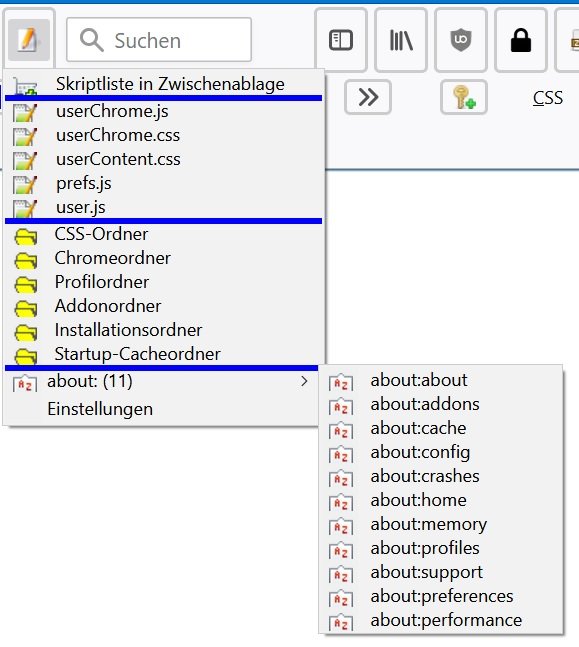579x647 pixels.
Task: Expand the double-chevron overflow button
Action: 368,97
